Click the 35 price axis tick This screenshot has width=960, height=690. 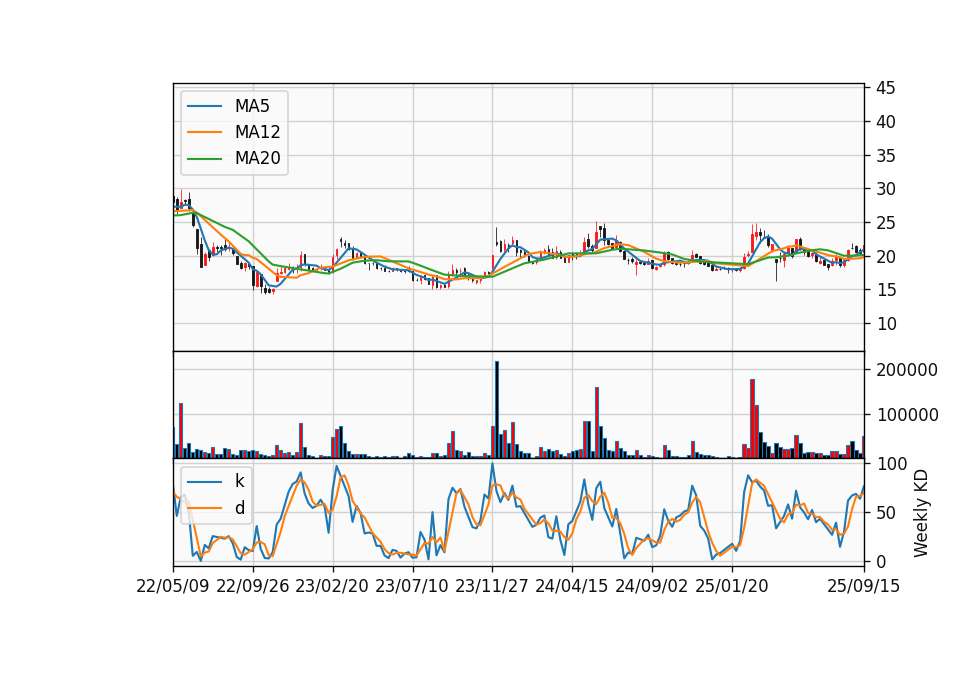[886, 156]
